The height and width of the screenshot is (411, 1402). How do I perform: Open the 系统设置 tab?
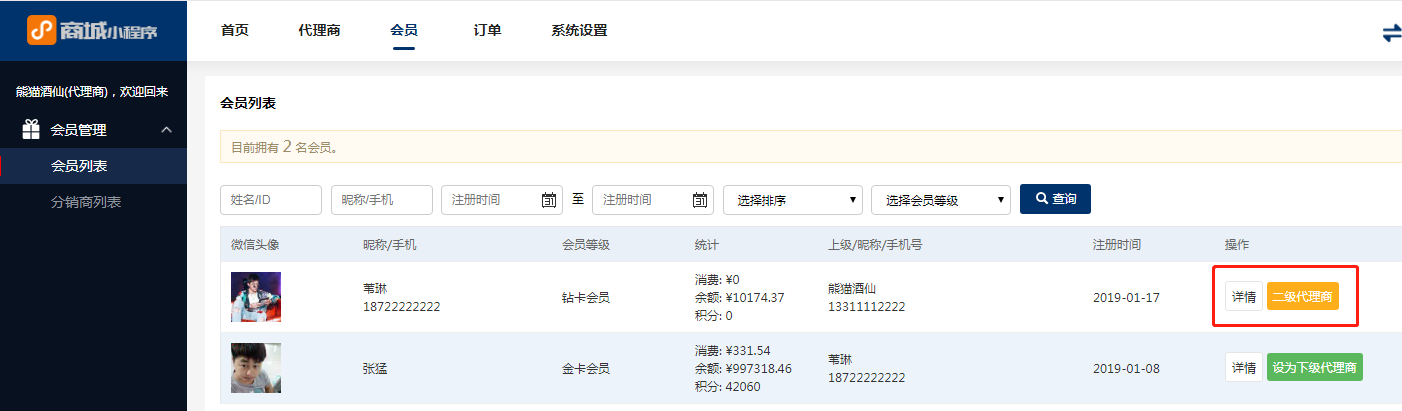pyautogui.click(x=579, y=30)
